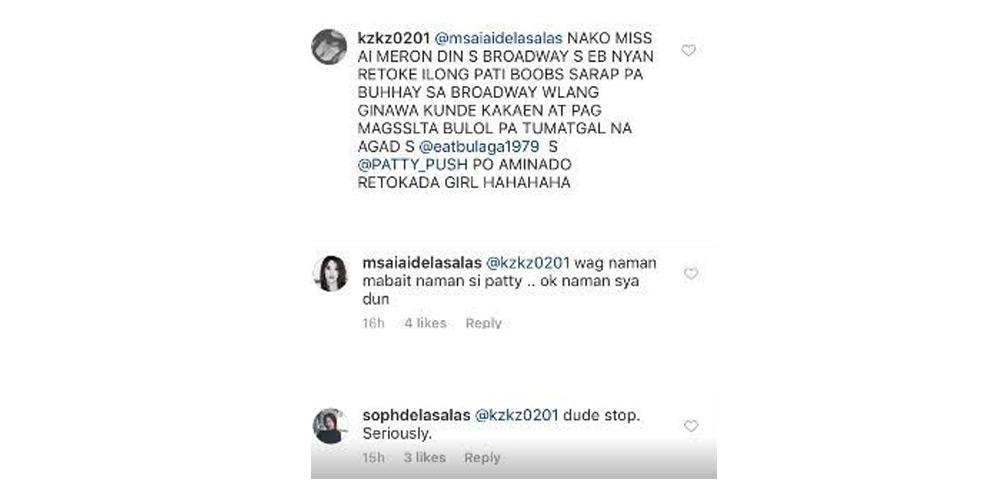Click the bold sophdelasalas username
Screen dimensions: 1000x501
pyautogui.click(x=416, y=415)
